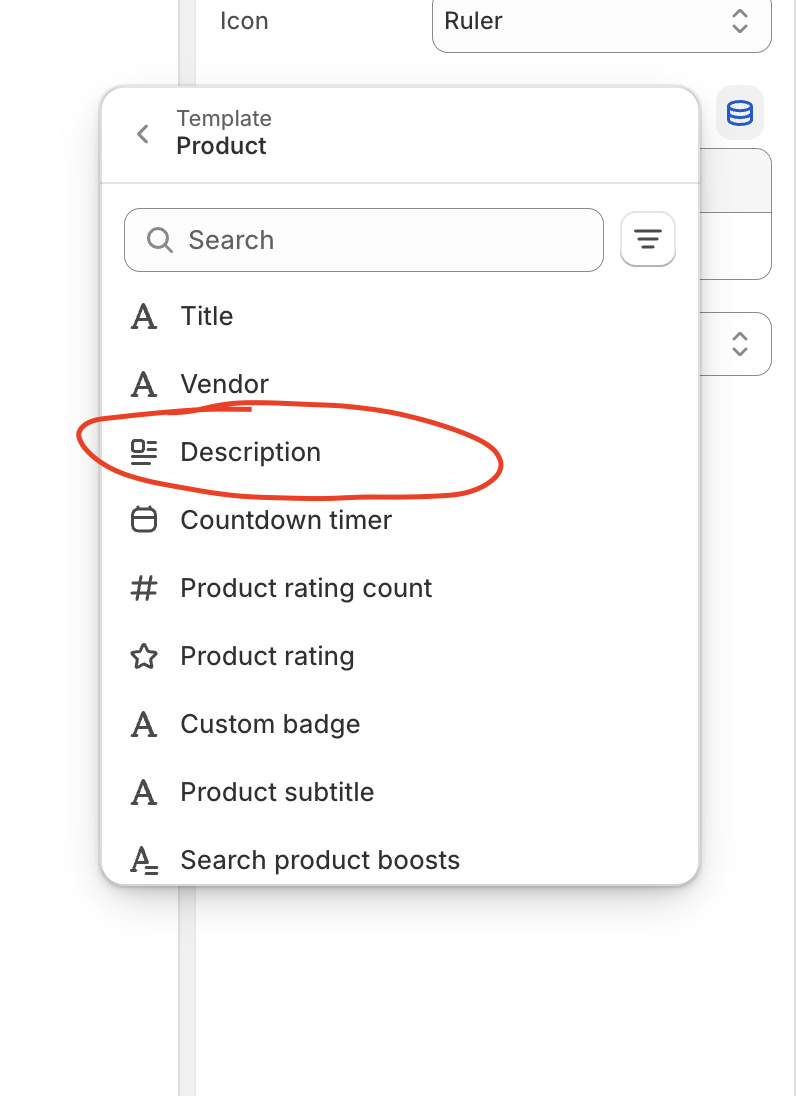
Task: Select the Product subtitle option
Action: 277,792
